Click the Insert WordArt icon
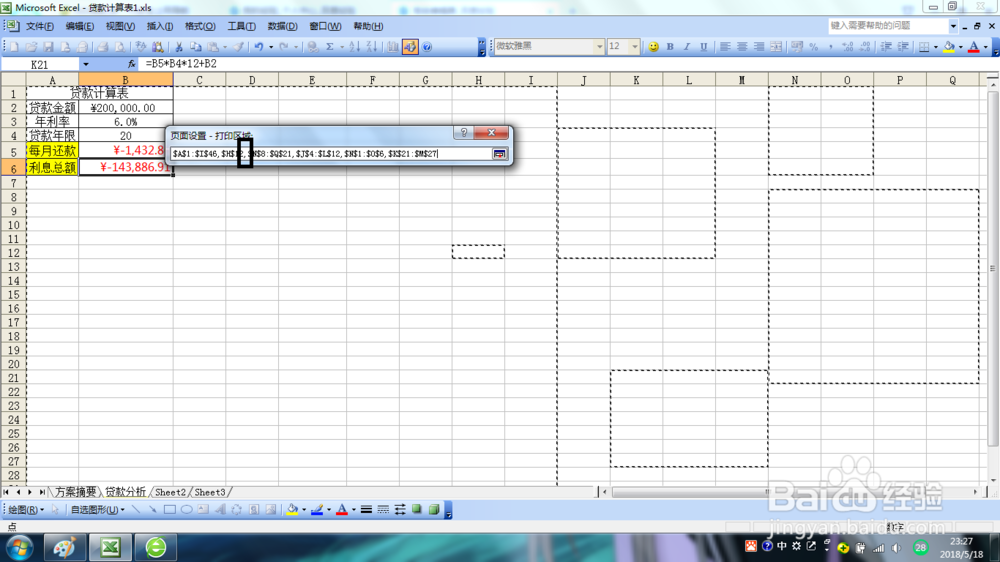1000x562 pixels. (x=220, y=510)
